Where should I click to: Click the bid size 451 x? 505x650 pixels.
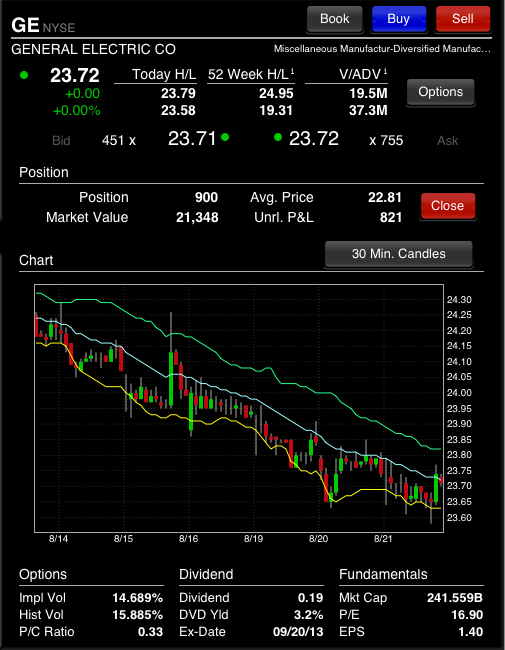[119, 141]
